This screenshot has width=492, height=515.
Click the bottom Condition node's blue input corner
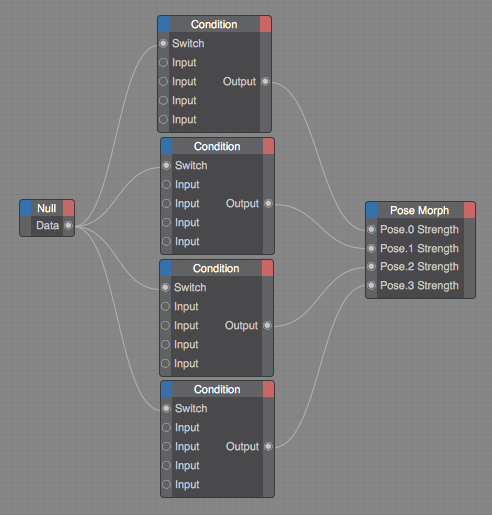click(166, 389)
